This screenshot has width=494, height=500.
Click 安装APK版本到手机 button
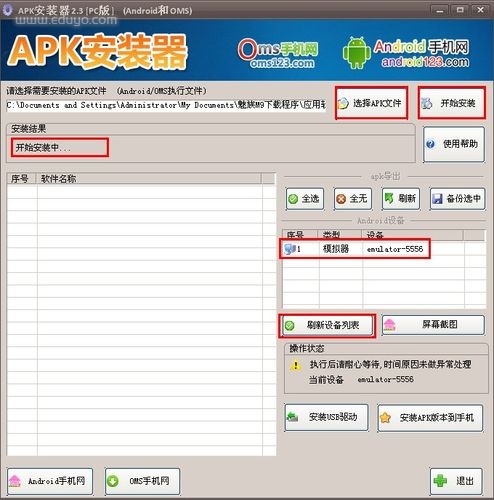click(x=430, y=418)
